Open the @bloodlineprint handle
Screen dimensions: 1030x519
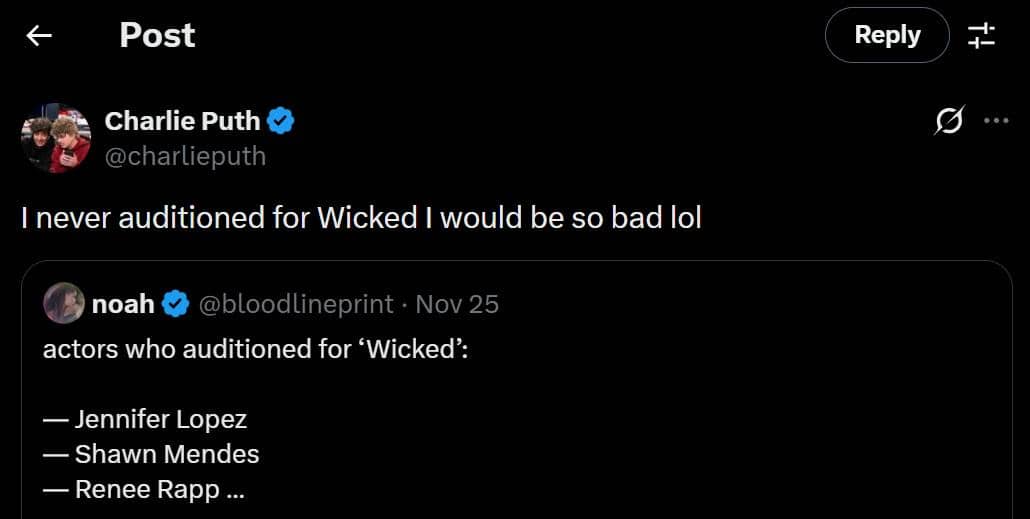pos(298,304)
